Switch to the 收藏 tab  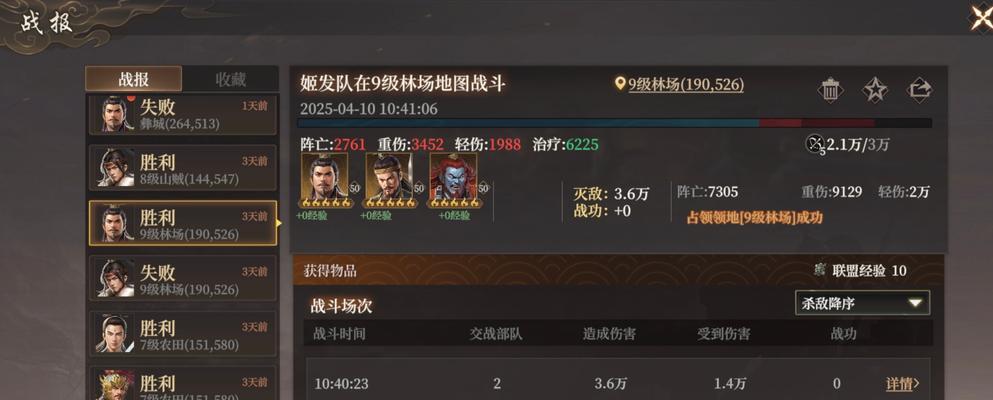pyautogui.click(x=231, y=79)
